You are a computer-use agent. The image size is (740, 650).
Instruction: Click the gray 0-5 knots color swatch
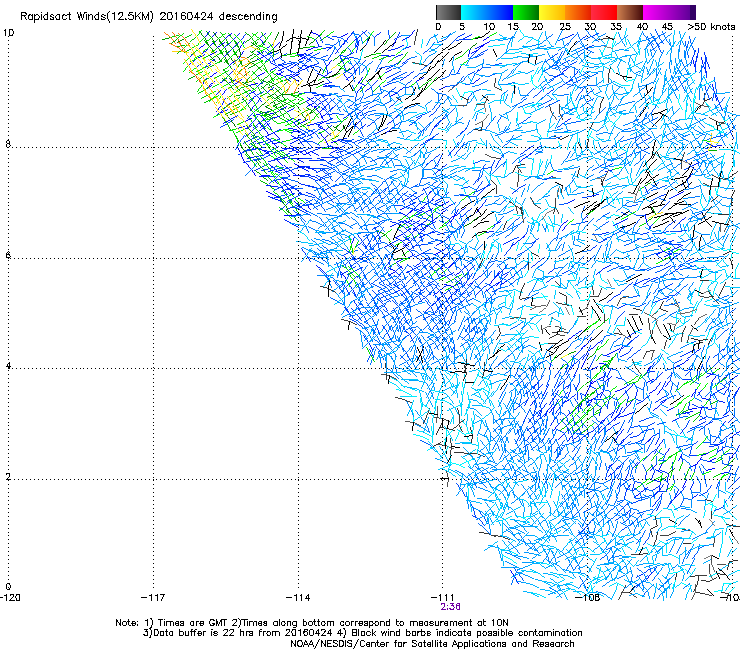(448, 12)
